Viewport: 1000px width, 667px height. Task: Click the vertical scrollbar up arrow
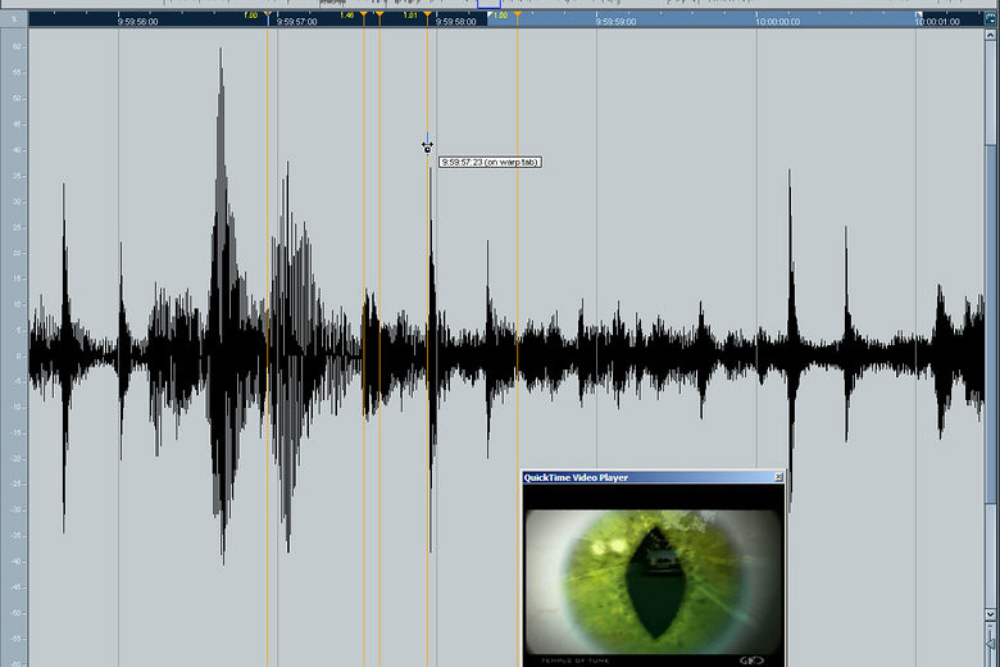click(990, 35)
